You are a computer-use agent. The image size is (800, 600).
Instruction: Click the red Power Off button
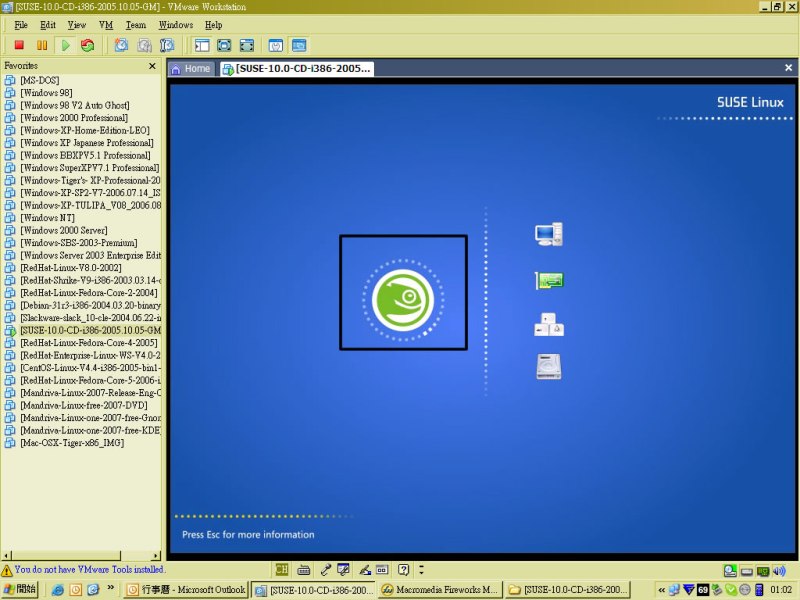[x=19, y=45]
